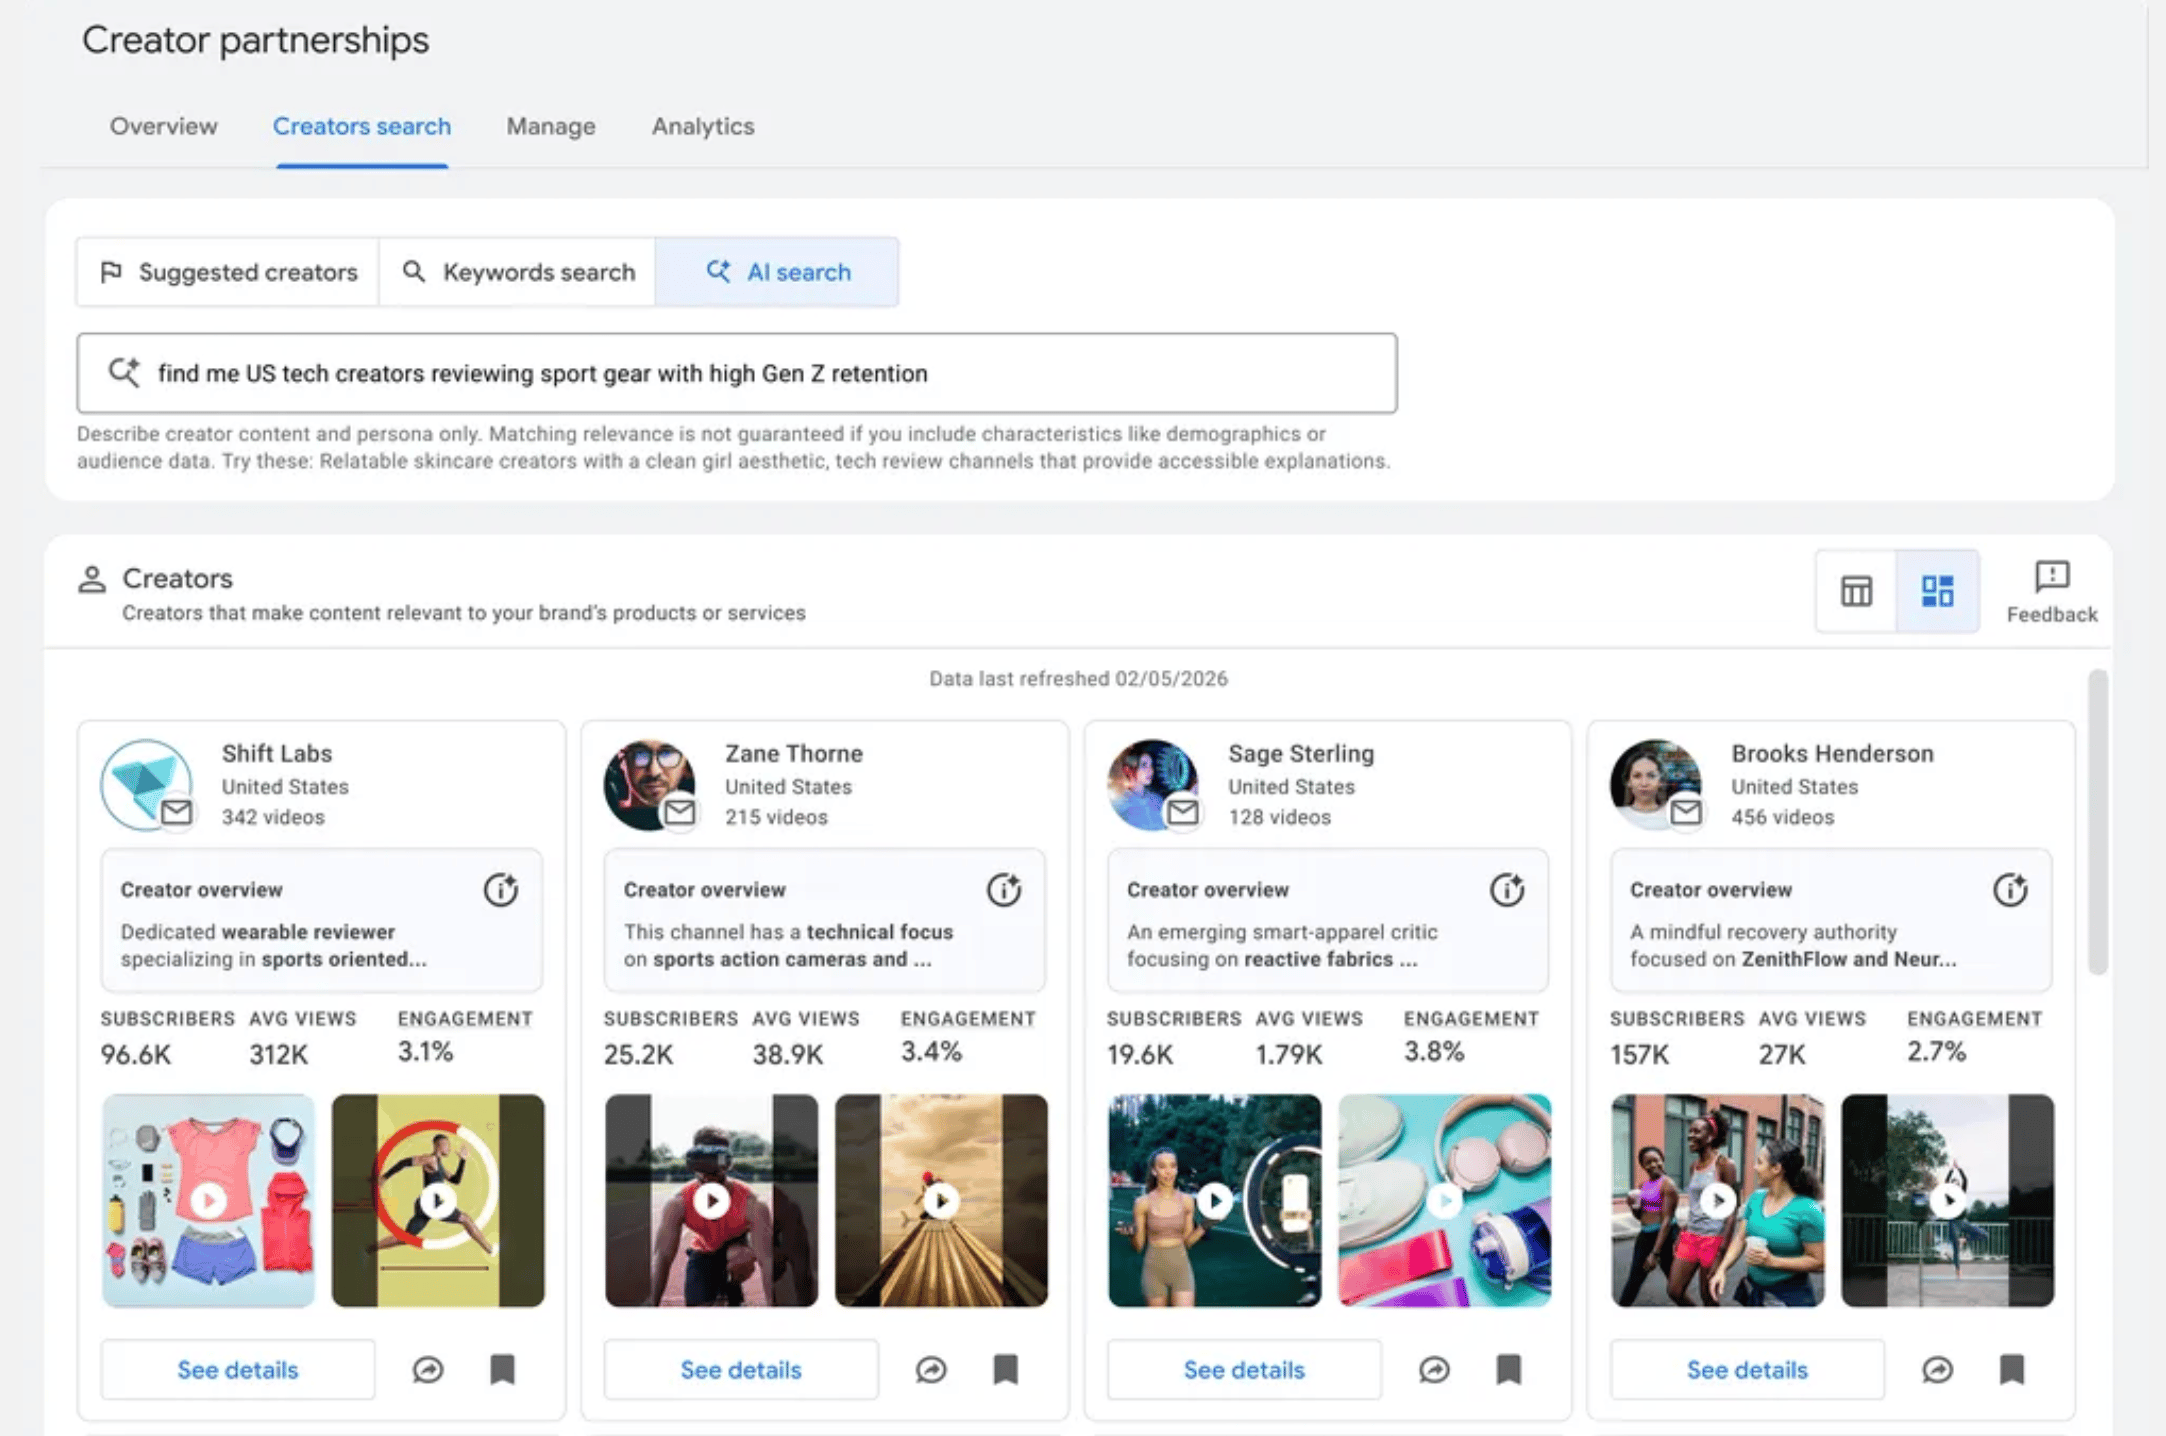Image resolution: width=2166 pixels, height=1436 pixels.
Task: Bookmark the Sage Sterling creator
Action: click(1508, 1369)
